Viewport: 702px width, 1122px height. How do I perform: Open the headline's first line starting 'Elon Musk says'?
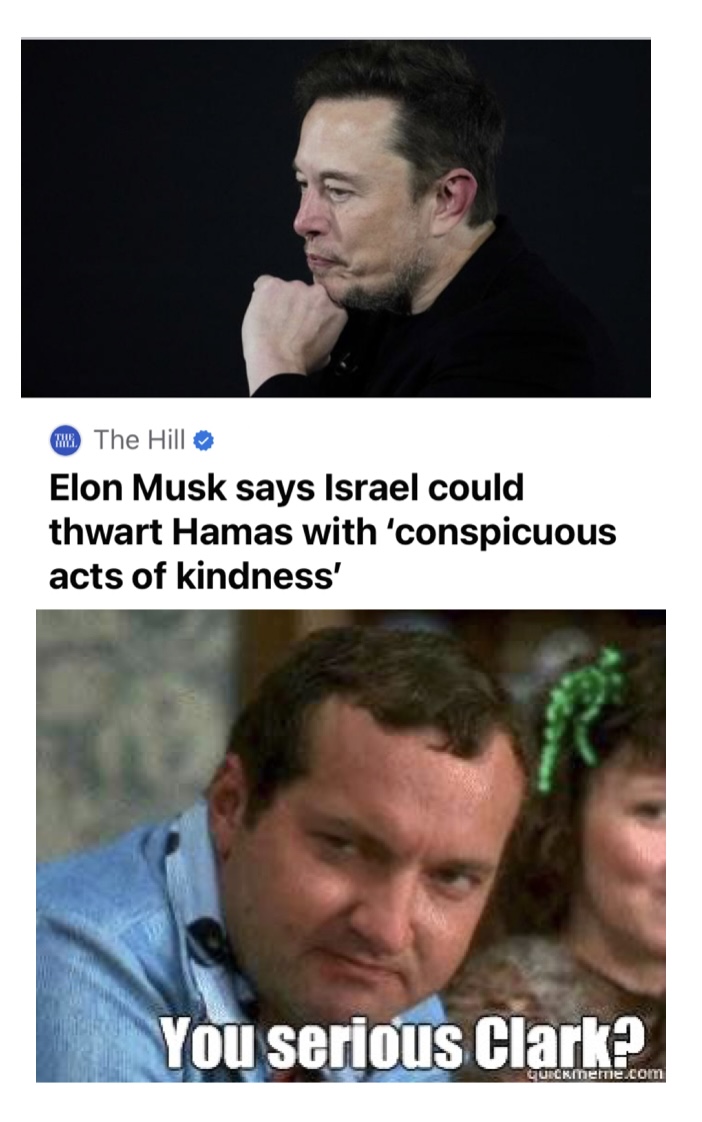tap(286, 488)
